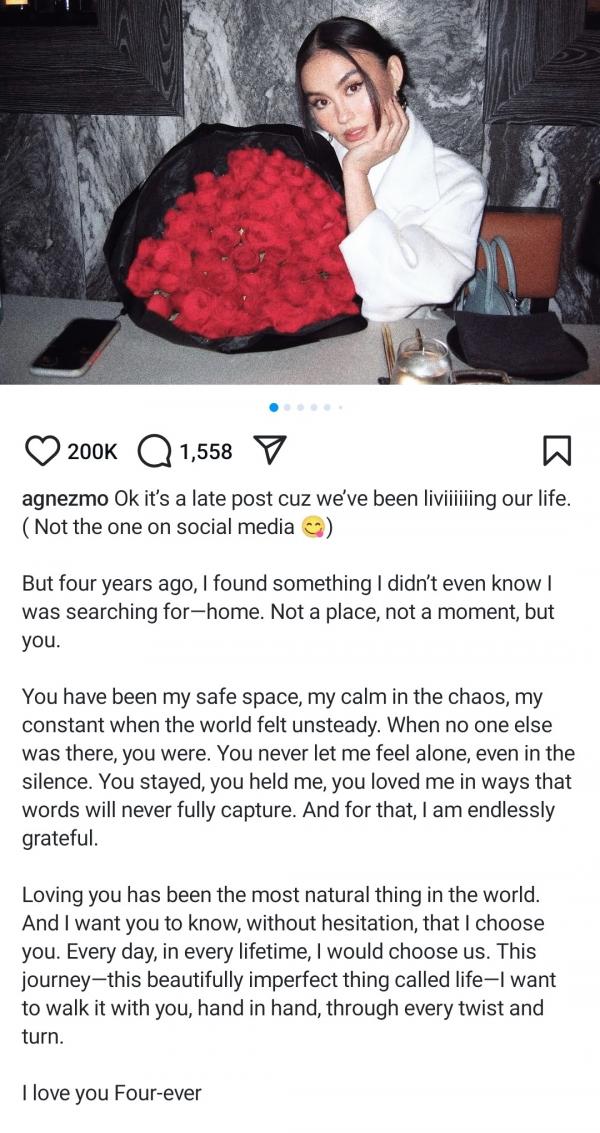
Task: Share the post with the paper plane icon
Action: point(267,452)
